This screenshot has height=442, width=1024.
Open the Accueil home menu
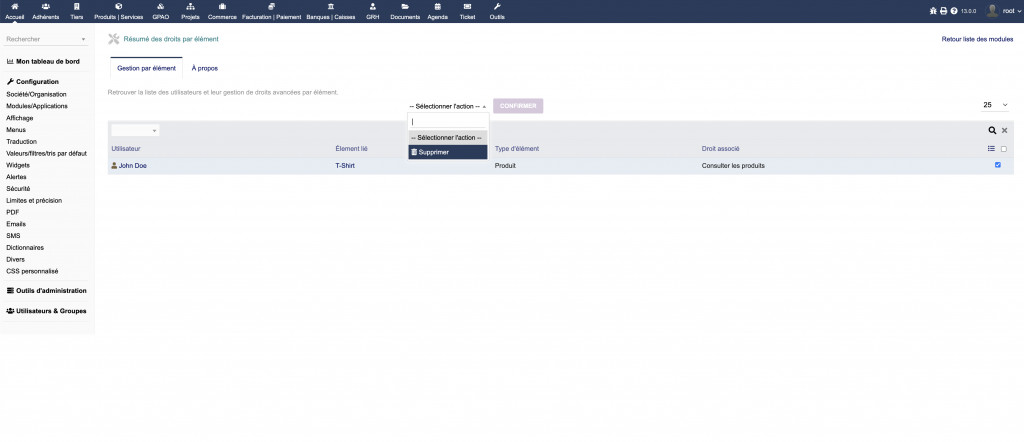click(x=14, y=11)
